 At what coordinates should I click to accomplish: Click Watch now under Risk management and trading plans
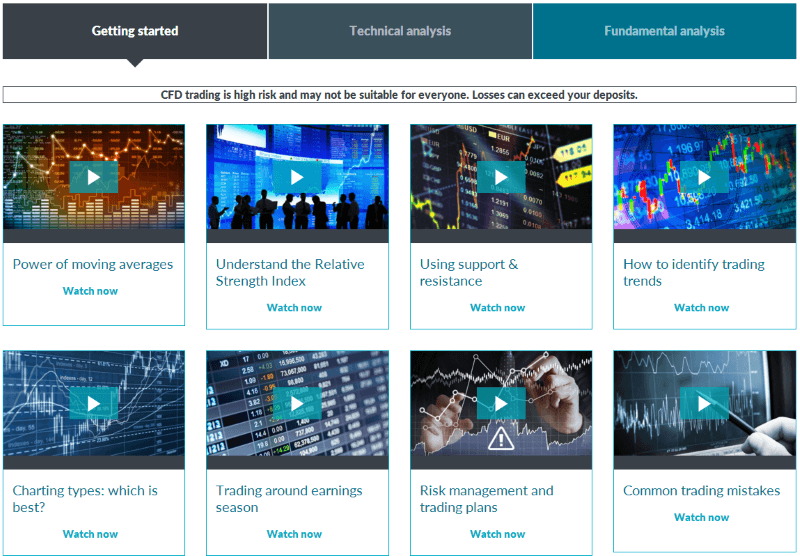point(497,534)
